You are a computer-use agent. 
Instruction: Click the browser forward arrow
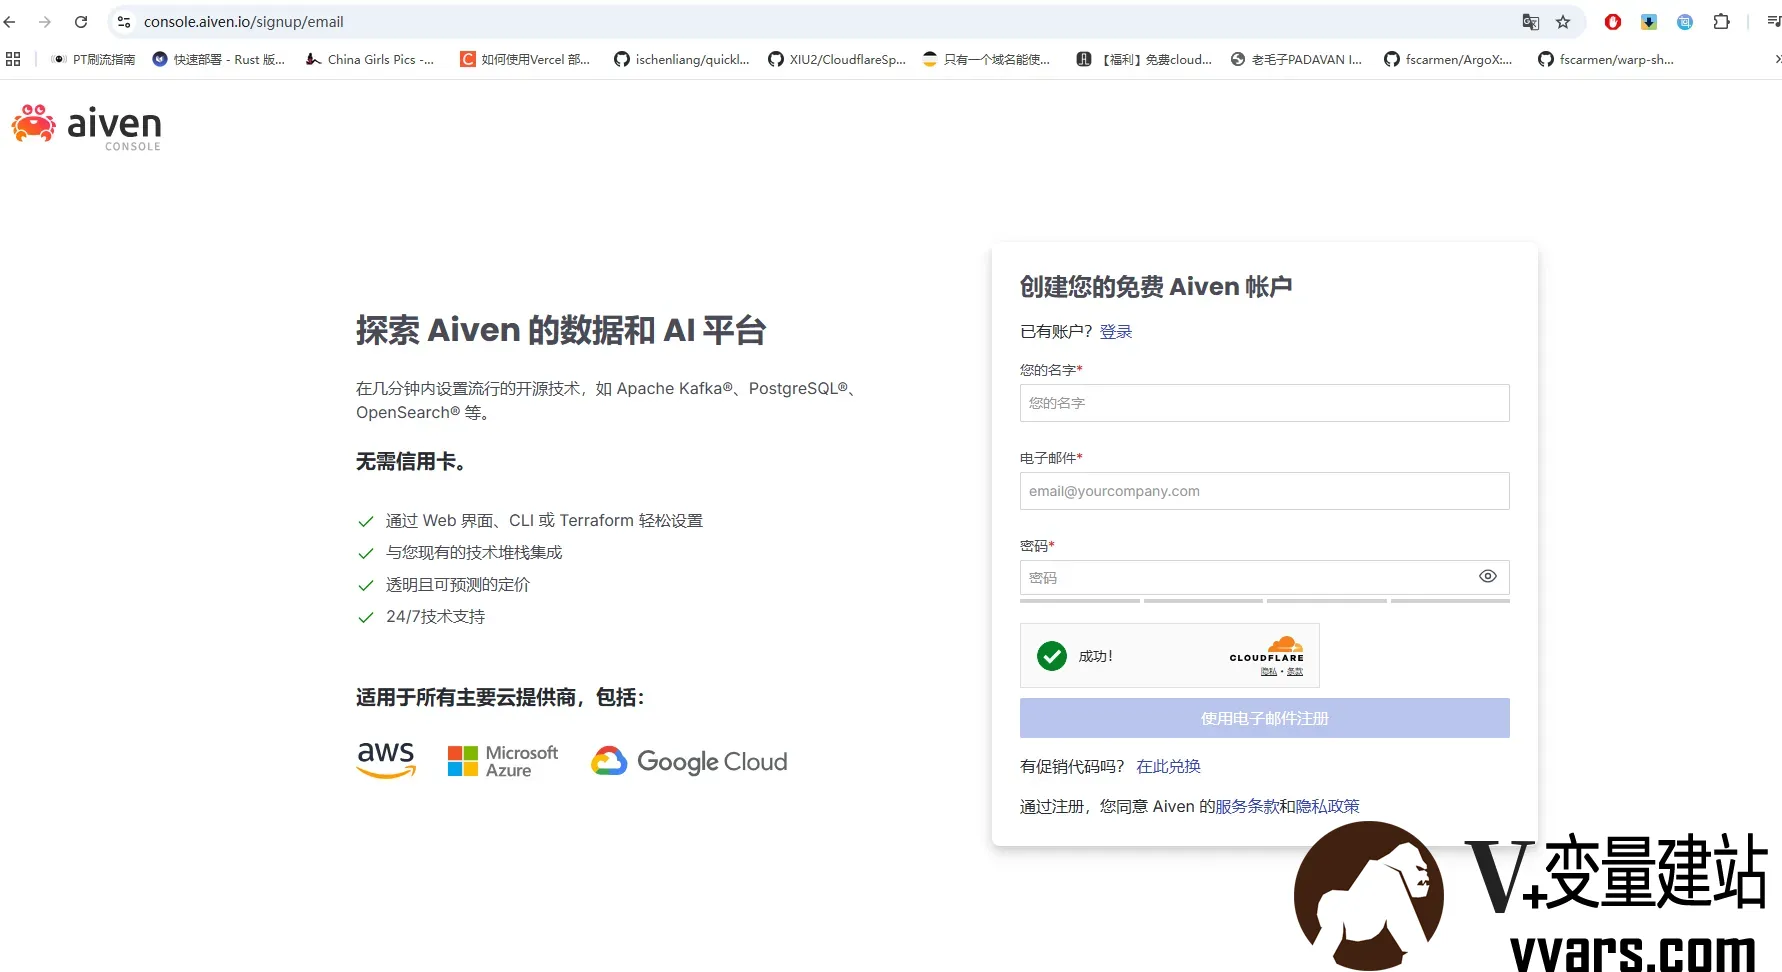pyautogui.click(x=45, y=21)
